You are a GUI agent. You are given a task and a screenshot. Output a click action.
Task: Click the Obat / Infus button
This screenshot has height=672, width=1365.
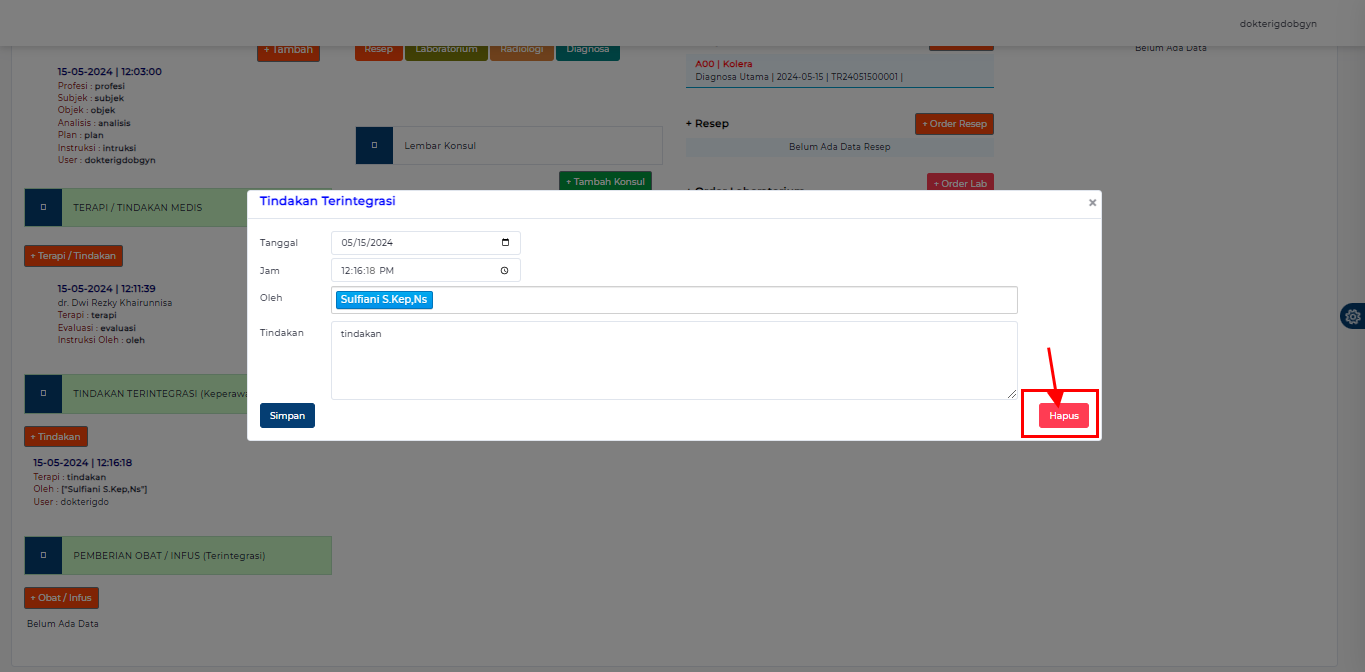coord(60,597)
